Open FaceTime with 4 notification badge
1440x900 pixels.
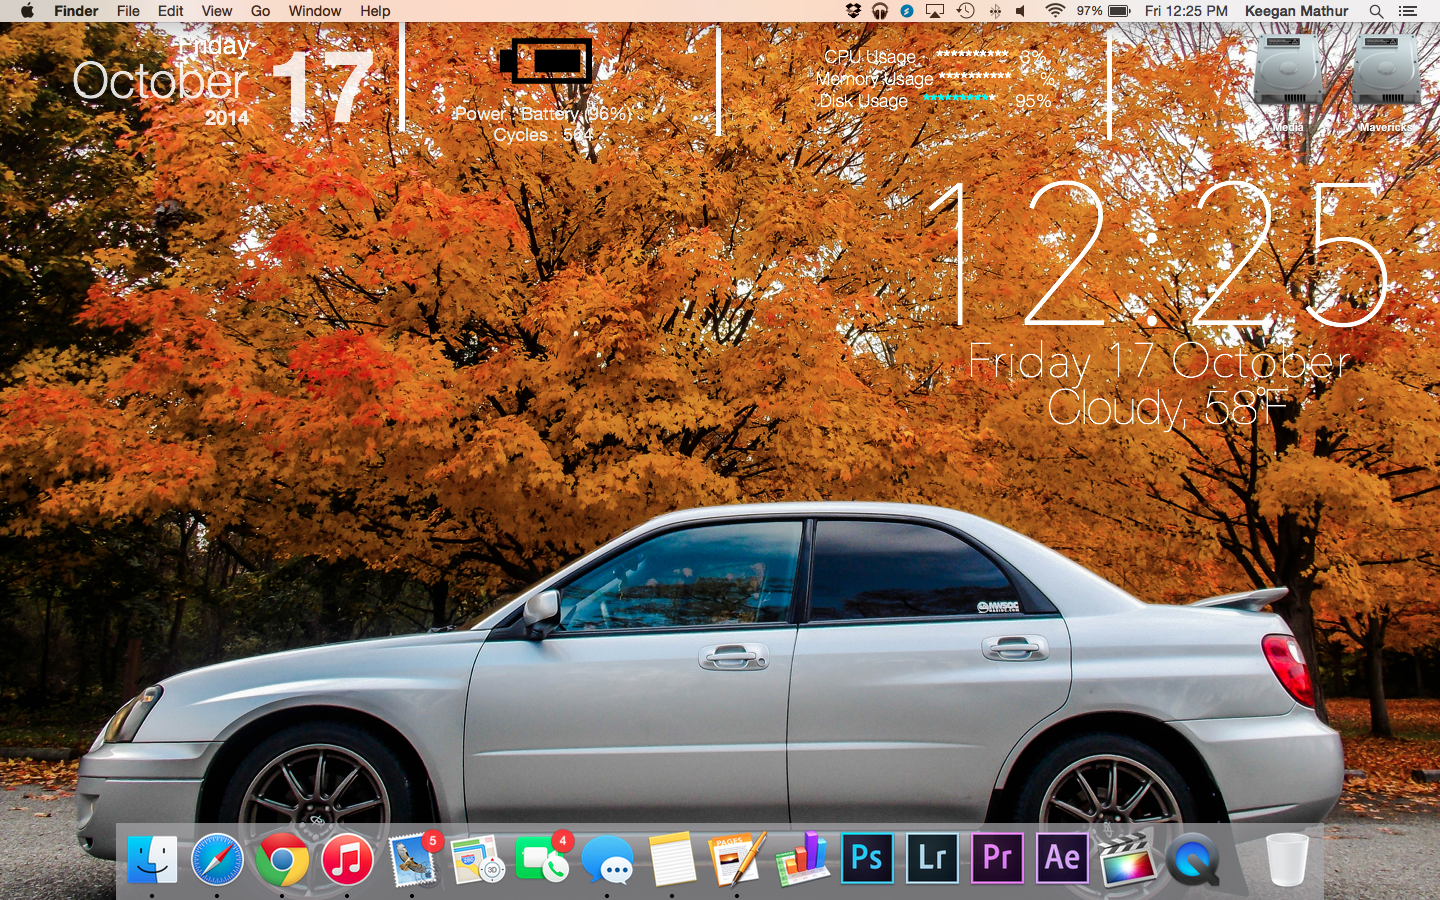(x=542, y=859)
